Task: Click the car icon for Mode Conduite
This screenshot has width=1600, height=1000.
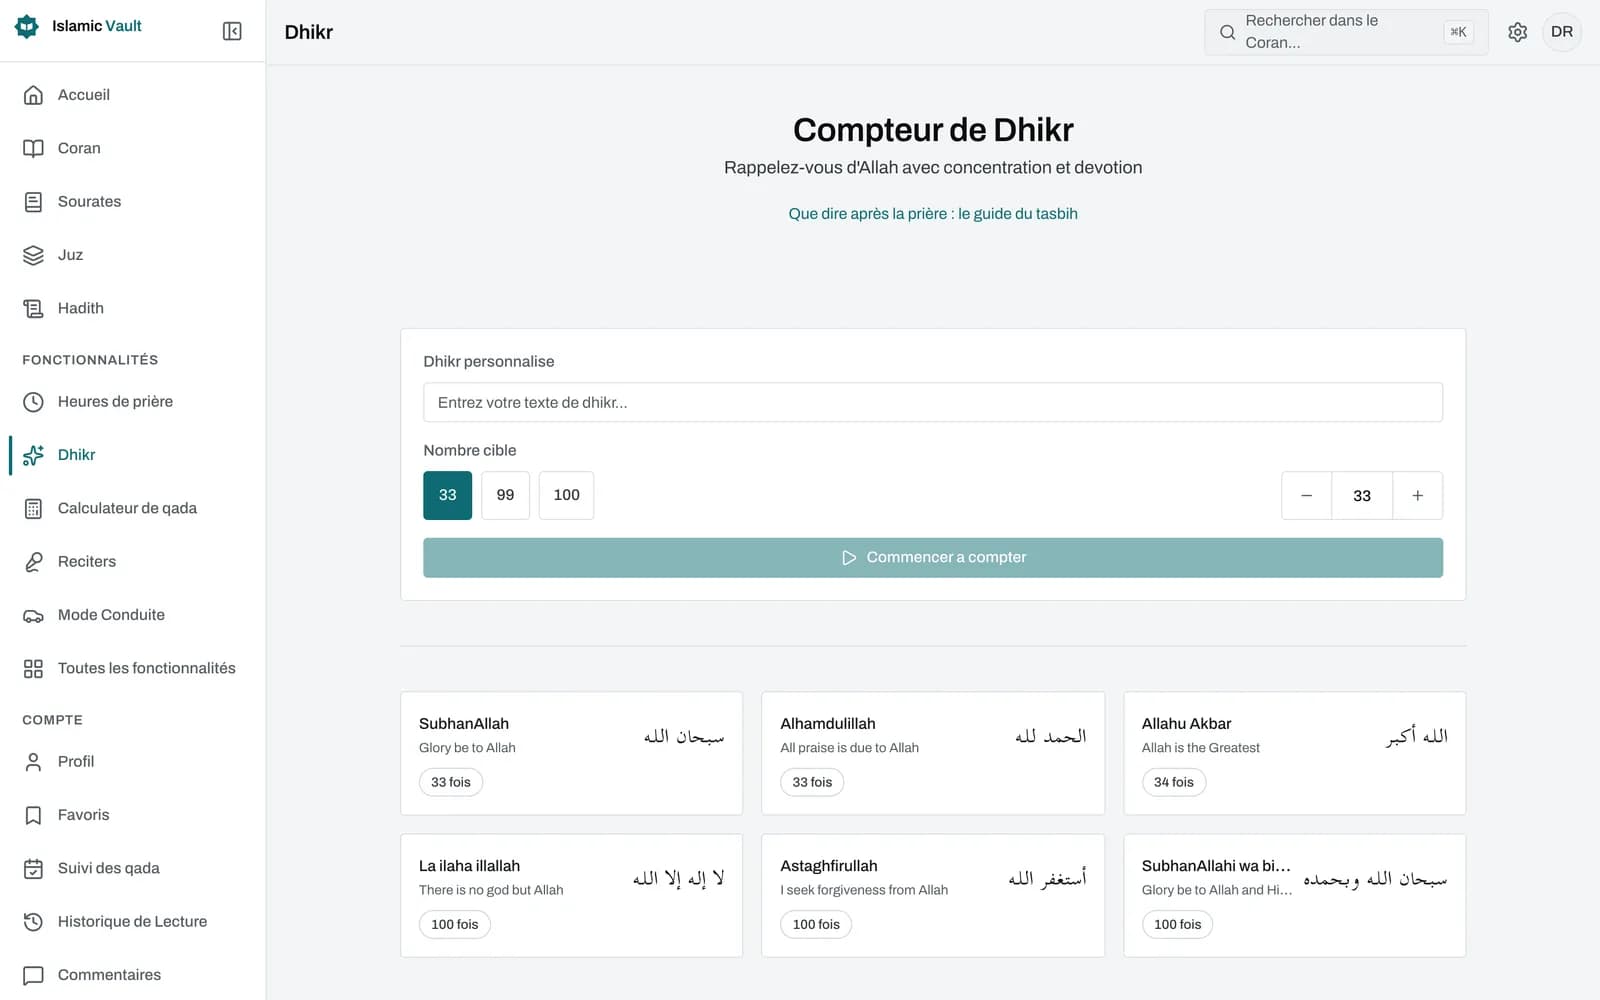Action: point(33,615)
